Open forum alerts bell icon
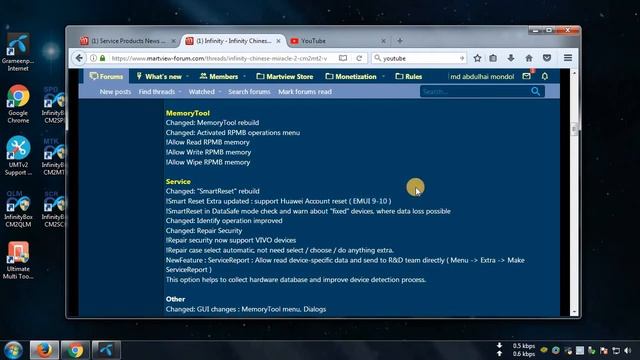The height and width of the screenshot is (360, 640). click(x=545, y=76)
